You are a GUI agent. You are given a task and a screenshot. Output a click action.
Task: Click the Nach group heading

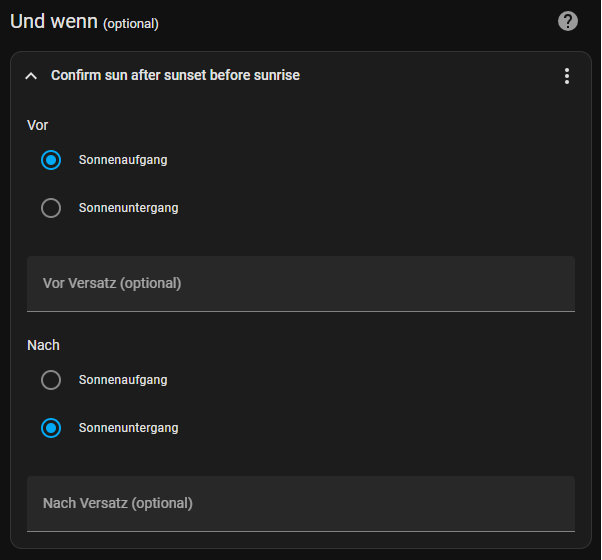pyautogui.click(x=43, y=345)
